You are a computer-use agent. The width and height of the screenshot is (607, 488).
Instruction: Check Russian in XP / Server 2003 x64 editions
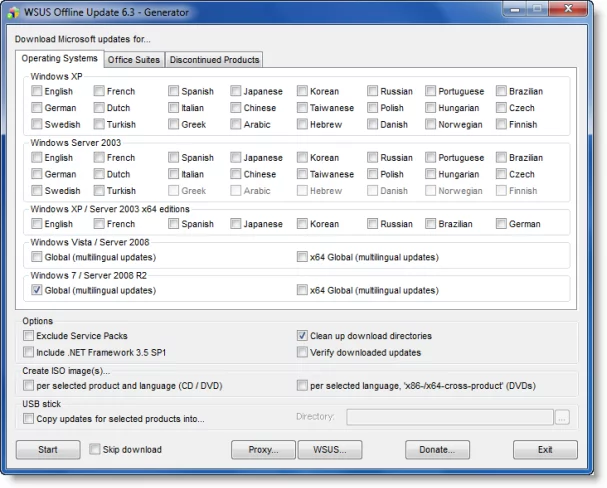[x=372, y=224]
